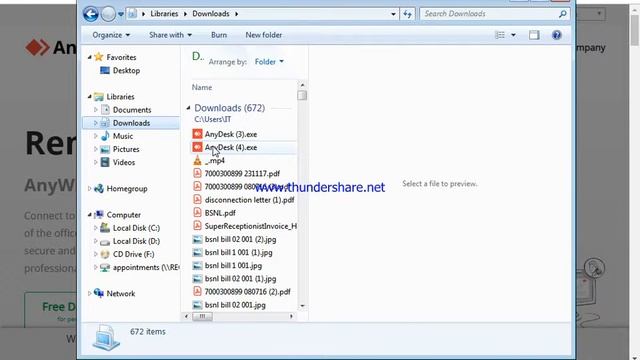Click image icon of bsnl bill 1 001 (1).jpg
Screen dimensions: 640x360
tap(198, 252)
